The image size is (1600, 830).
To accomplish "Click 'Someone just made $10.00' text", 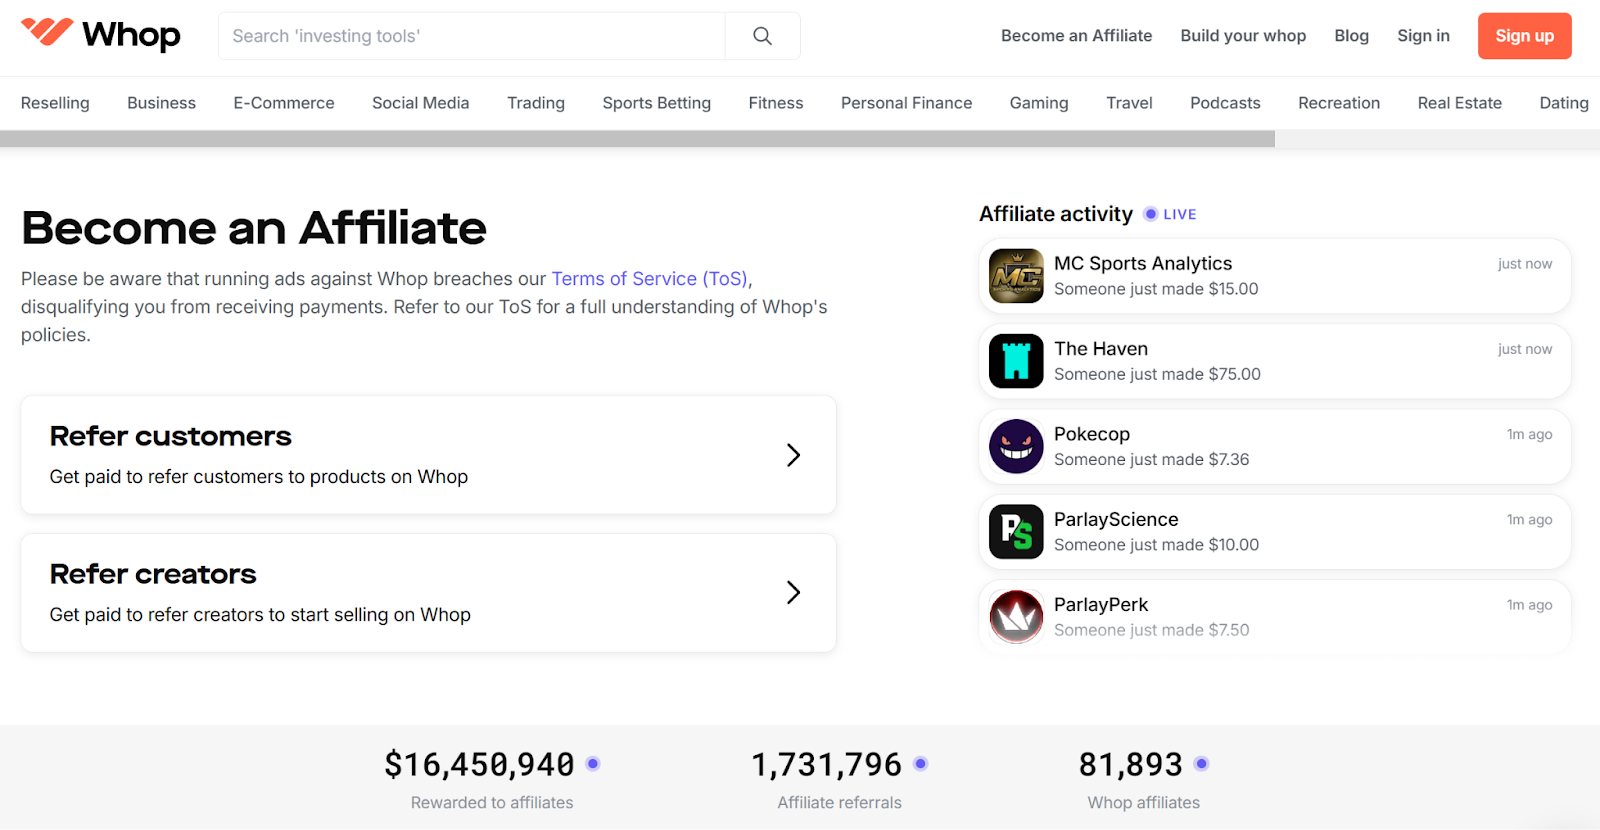I will click(x=1156, y=545).
